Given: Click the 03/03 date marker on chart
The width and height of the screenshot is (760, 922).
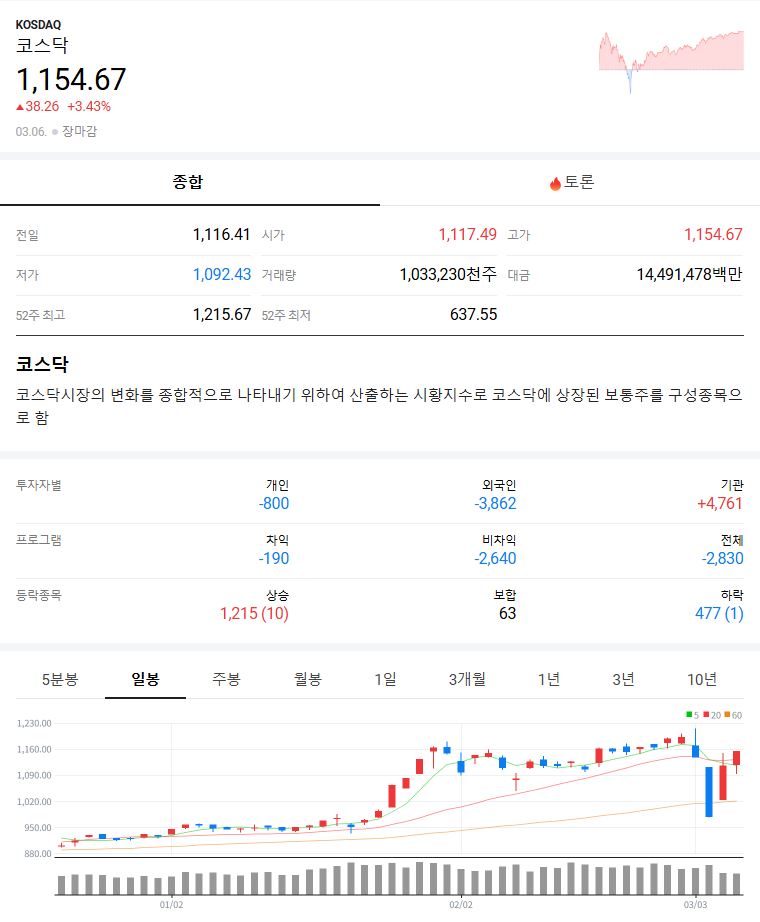Looking at the screenshot, I should pyautogui.click(x=695, y=905).
